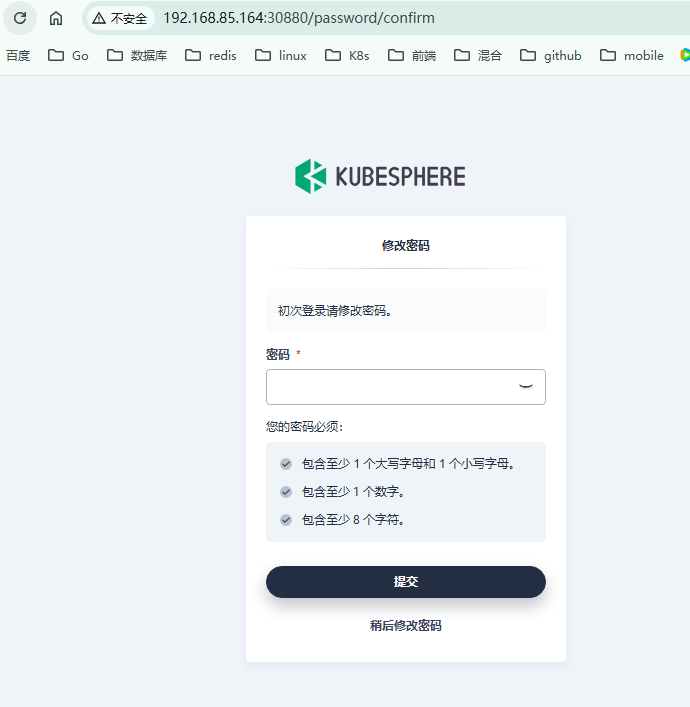Open the Go bookmarks folder
690x707 pixels.
[x=68, y=55]
